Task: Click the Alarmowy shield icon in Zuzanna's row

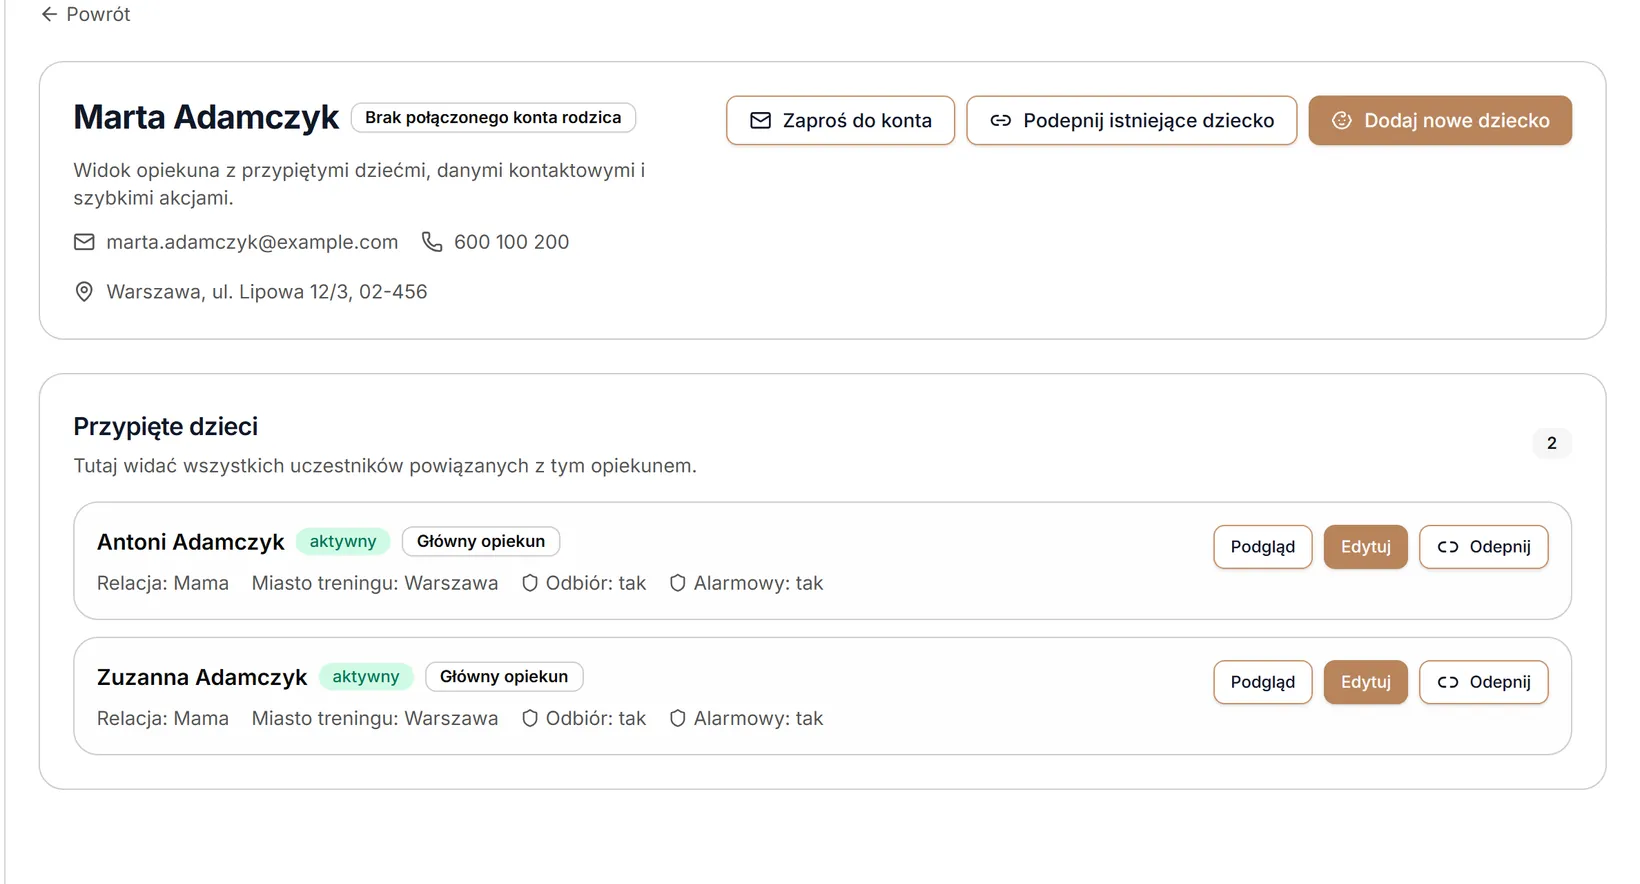Action: coord(677,718)
